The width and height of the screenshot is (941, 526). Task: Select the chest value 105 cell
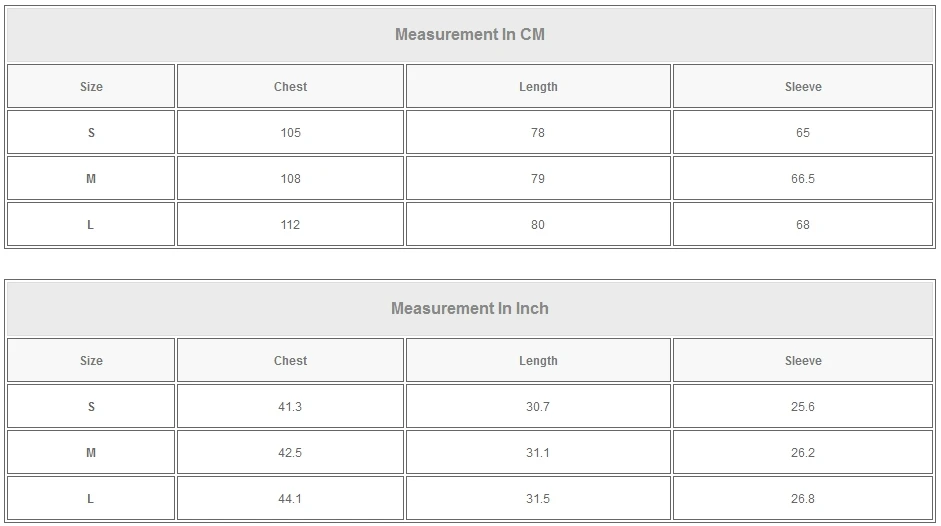pos(291,133)
